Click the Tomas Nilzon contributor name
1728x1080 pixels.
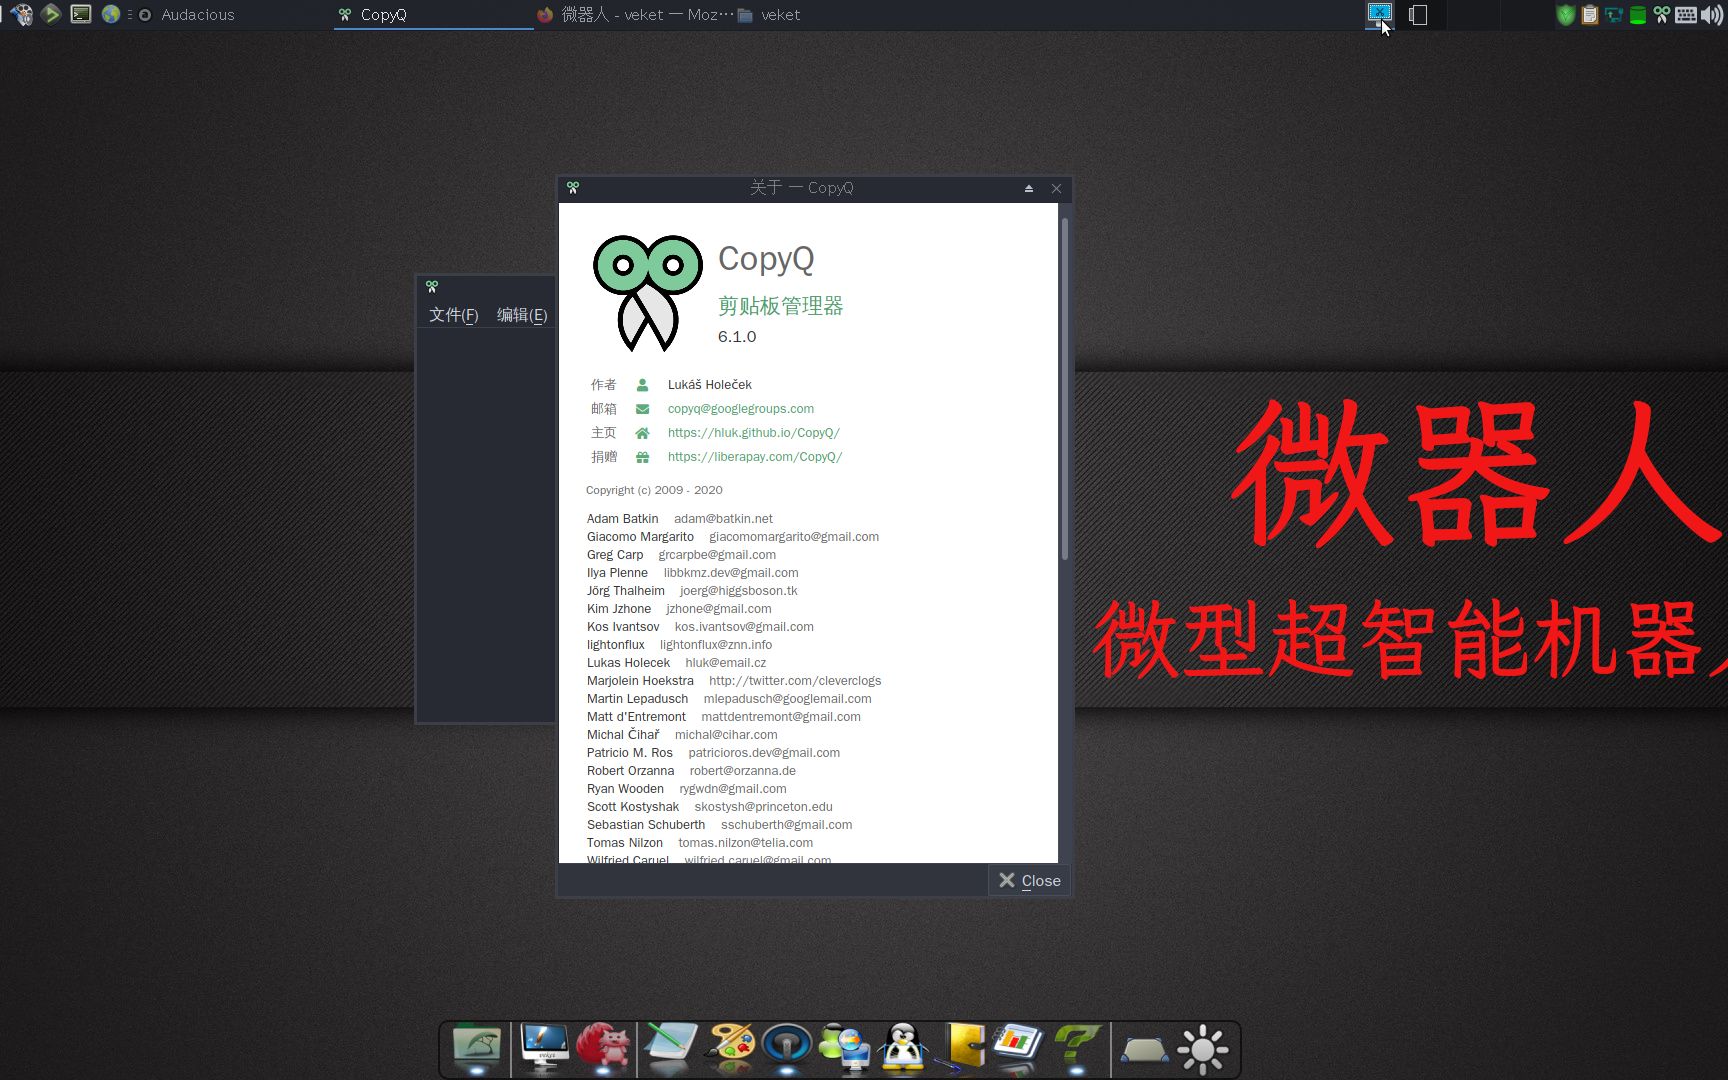pos(625,842)
